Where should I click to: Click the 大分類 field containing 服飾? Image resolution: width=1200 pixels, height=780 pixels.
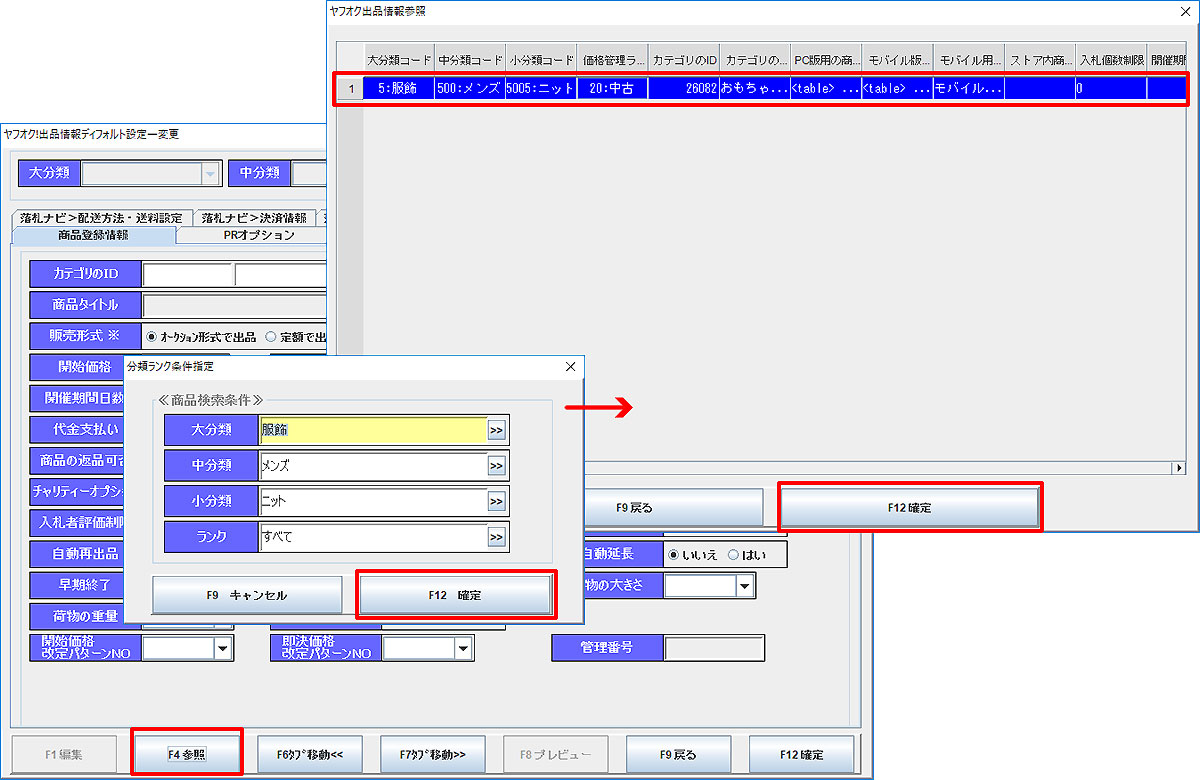[373, 430]
